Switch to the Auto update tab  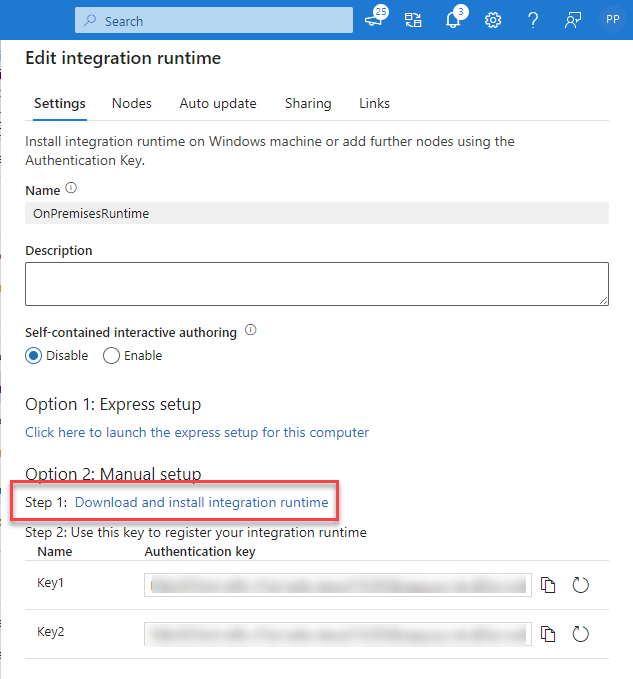coord(218,103)
